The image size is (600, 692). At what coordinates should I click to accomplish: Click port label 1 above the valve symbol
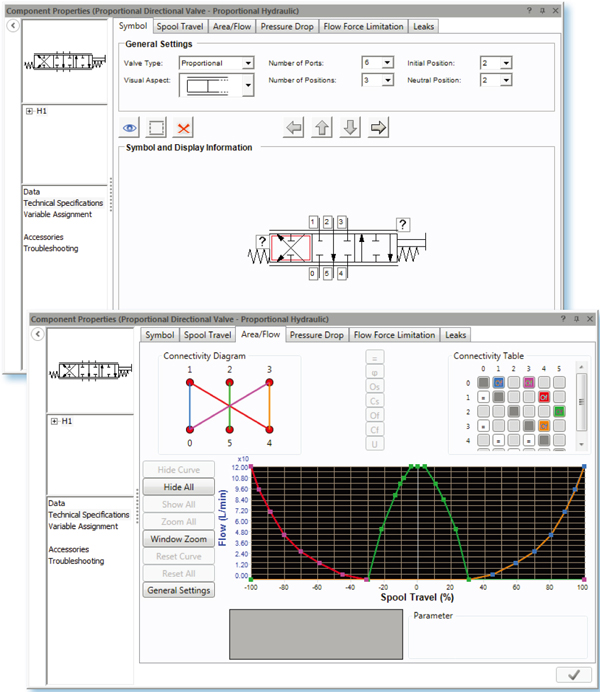pyautogui.click(x=313, y=222)
